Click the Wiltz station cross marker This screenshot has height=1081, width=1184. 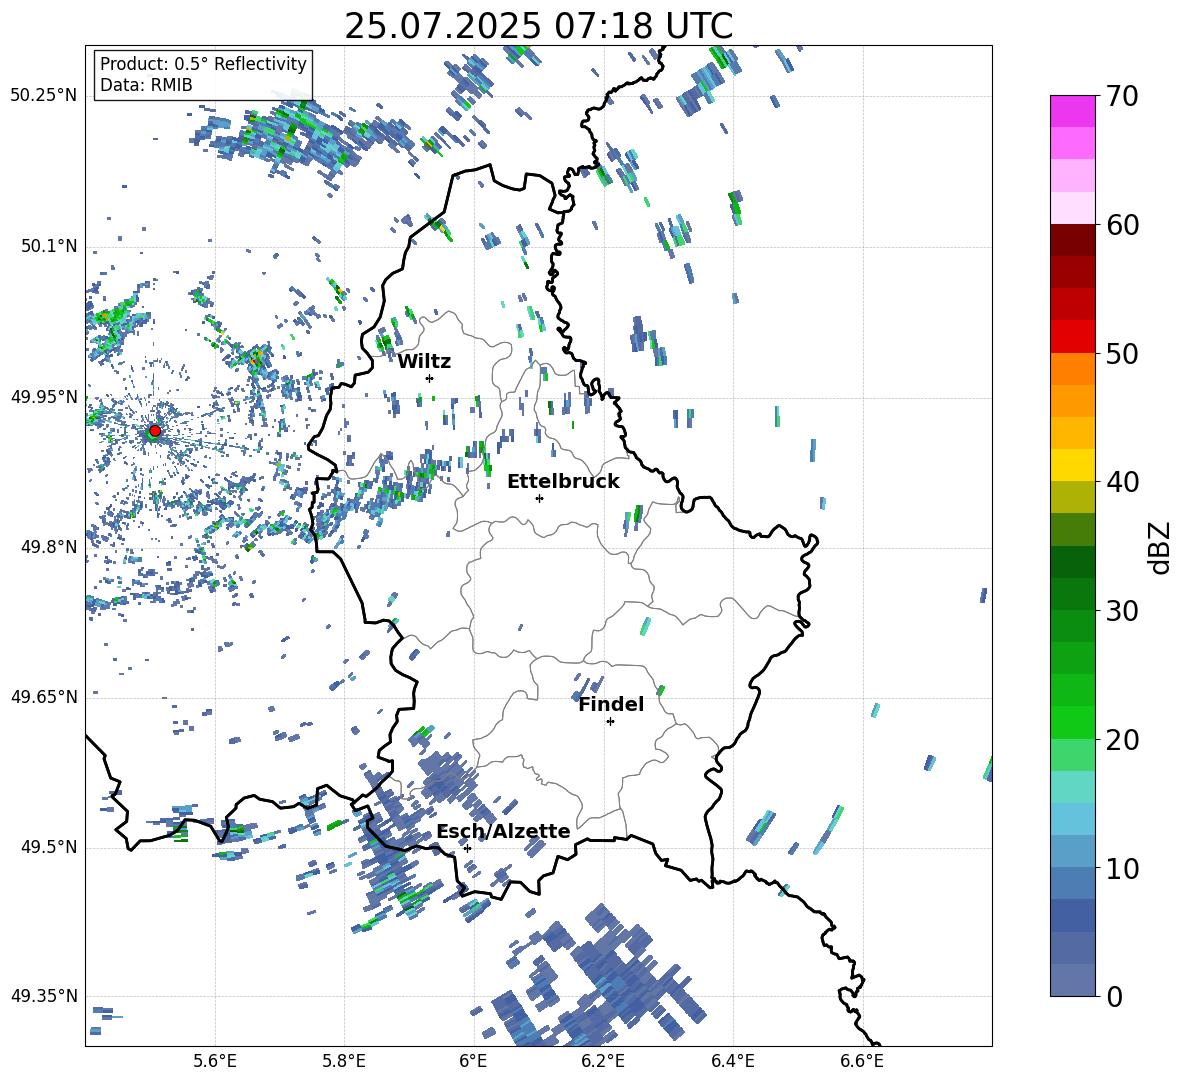point(430,378)
